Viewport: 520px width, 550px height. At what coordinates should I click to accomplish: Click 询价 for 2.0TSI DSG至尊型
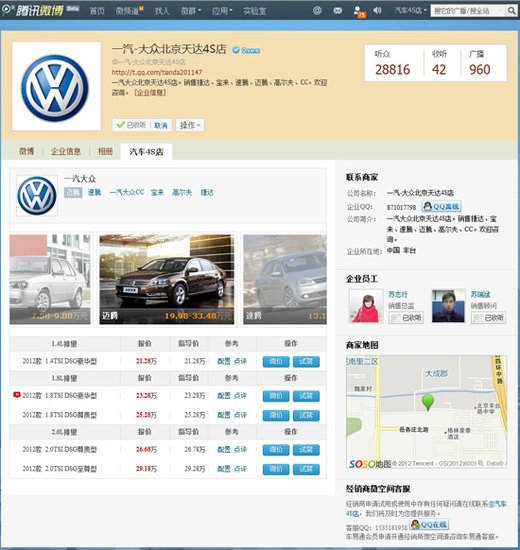click(x=276, y=469)
